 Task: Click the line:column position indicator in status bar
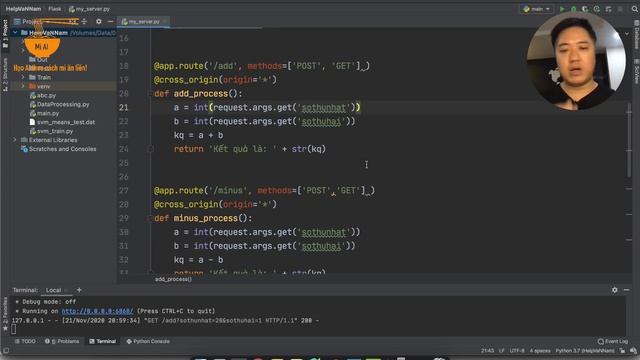487,351
